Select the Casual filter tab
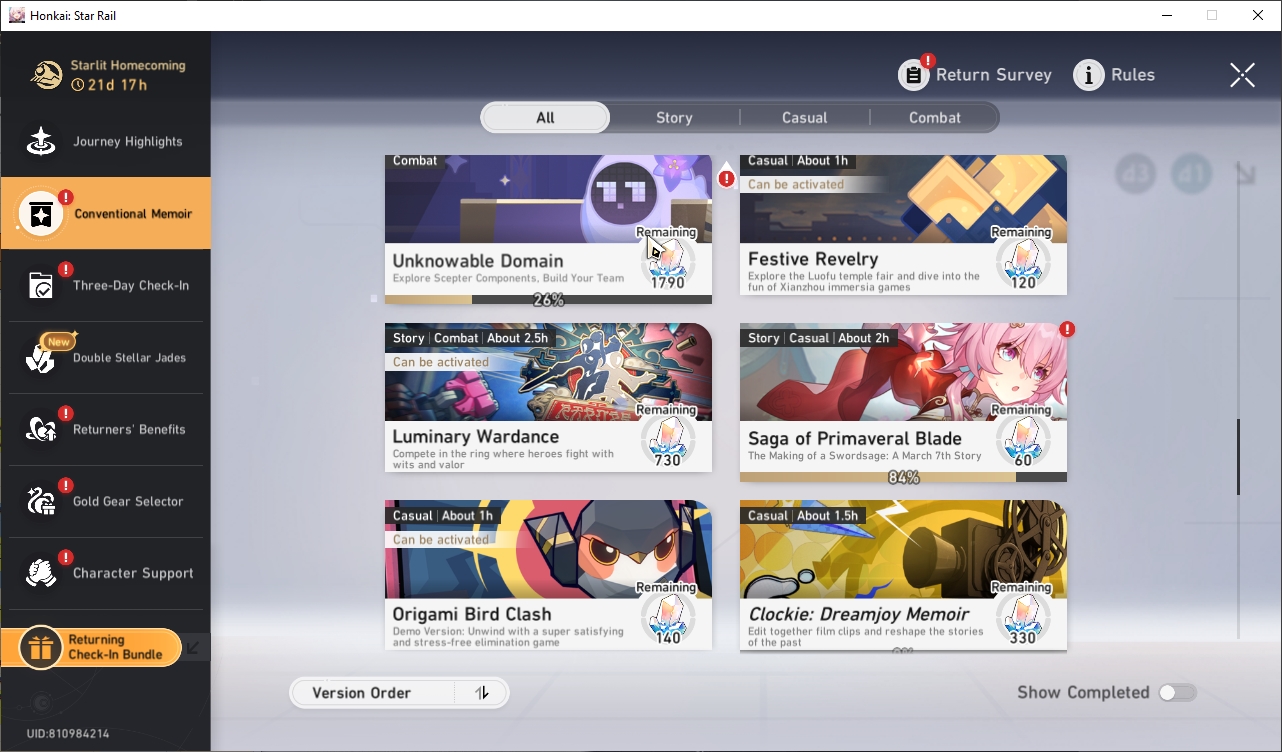 click(x=804, y=118)
